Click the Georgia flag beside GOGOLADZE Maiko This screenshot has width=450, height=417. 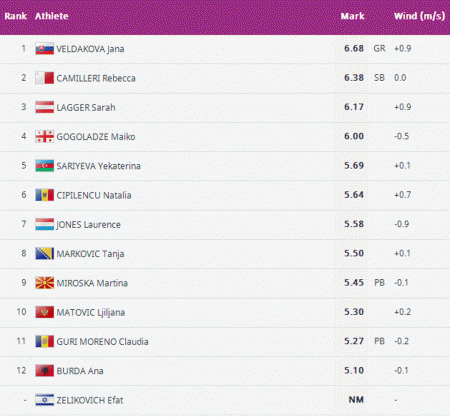click(45, 137)
